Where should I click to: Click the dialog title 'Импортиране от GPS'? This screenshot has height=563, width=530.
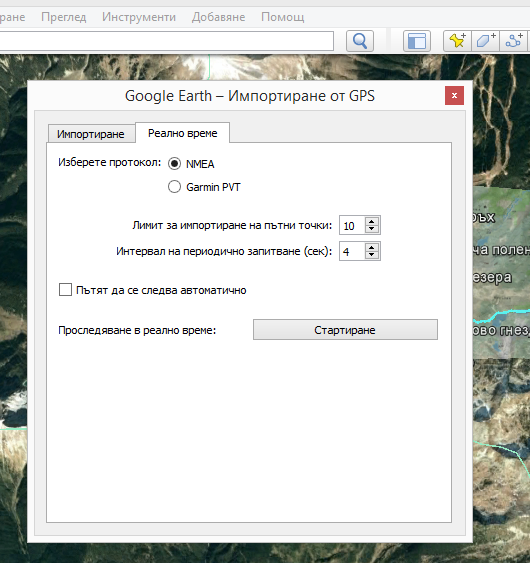[x=301, y=96]
